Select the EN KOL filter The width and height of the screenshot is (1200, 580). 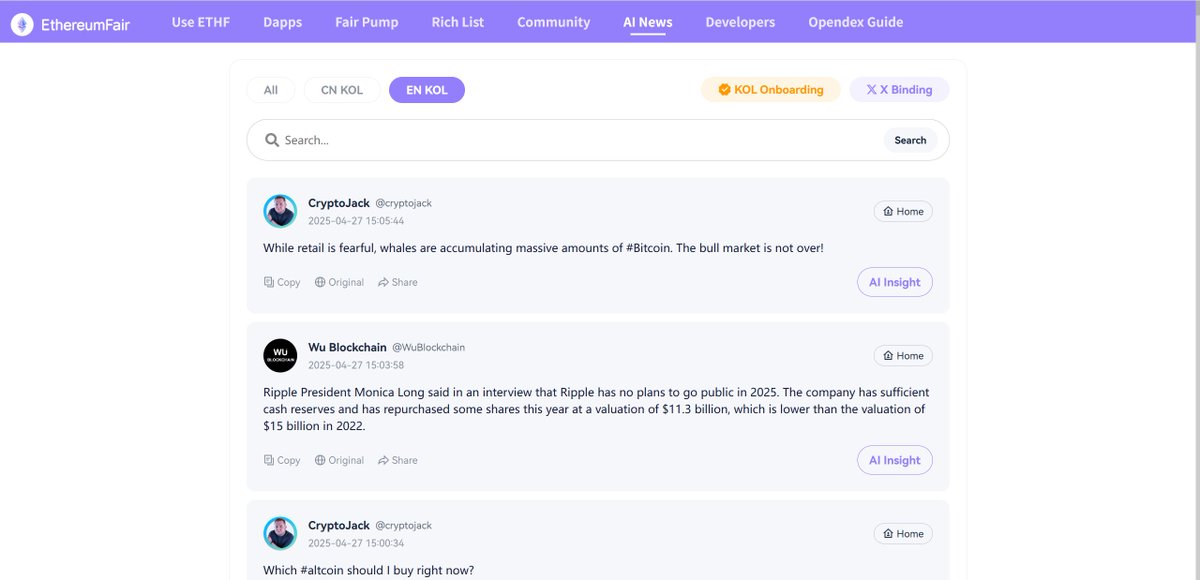(427, 90)
